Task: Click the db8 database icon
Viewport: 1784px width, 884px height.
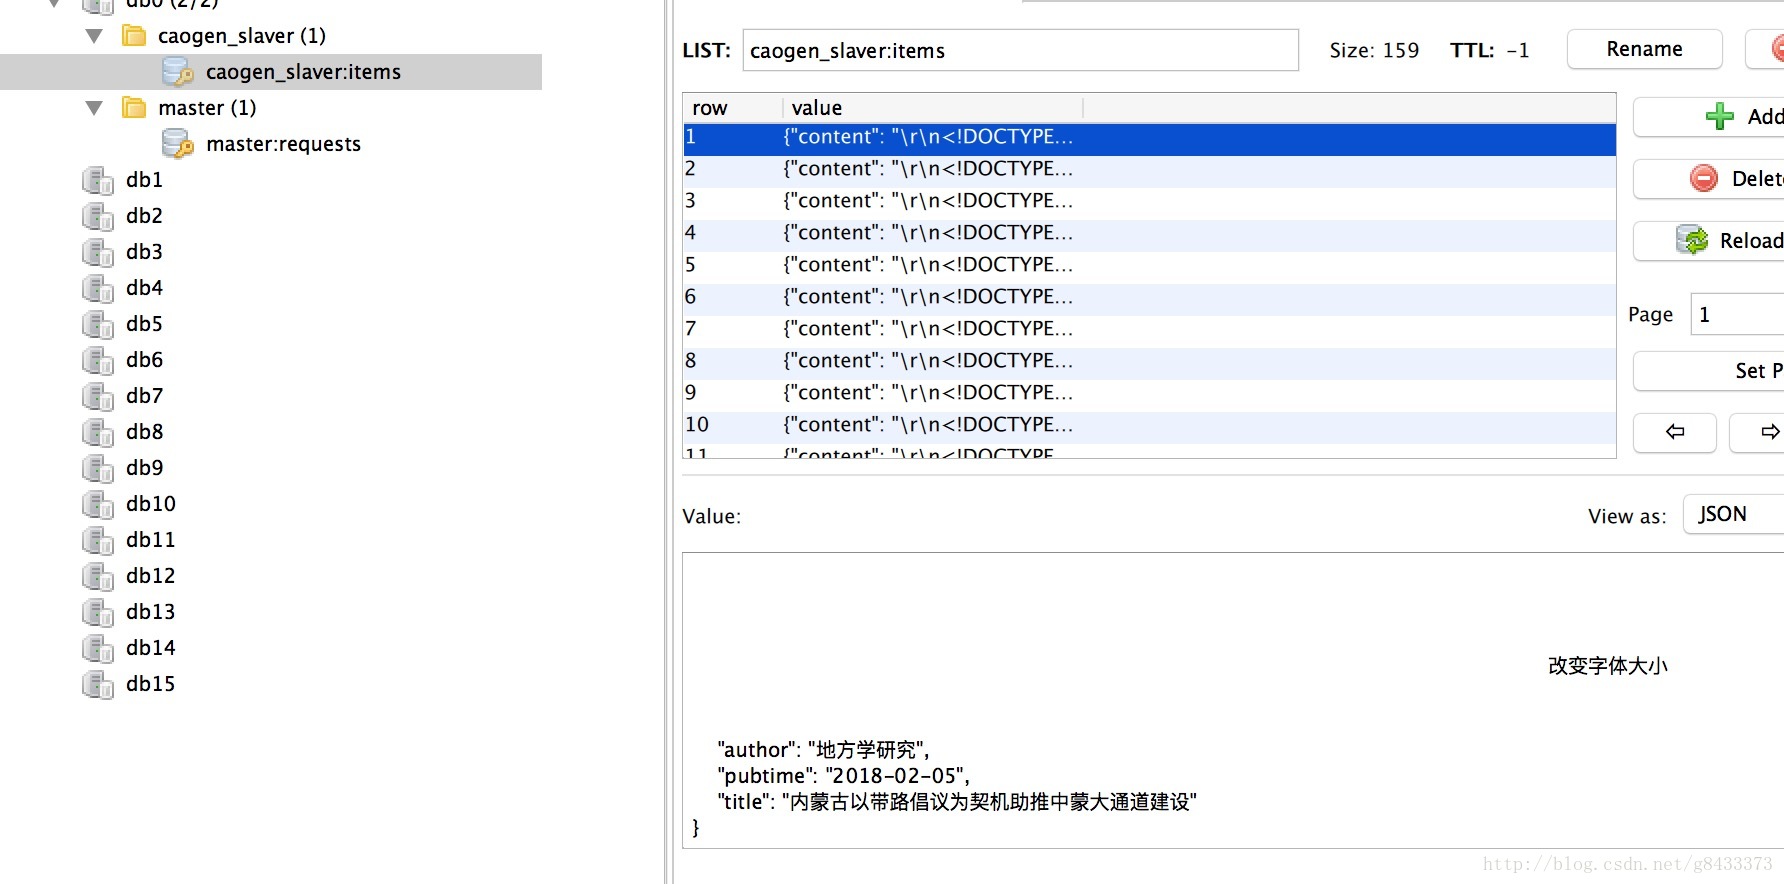Action: 98,433
